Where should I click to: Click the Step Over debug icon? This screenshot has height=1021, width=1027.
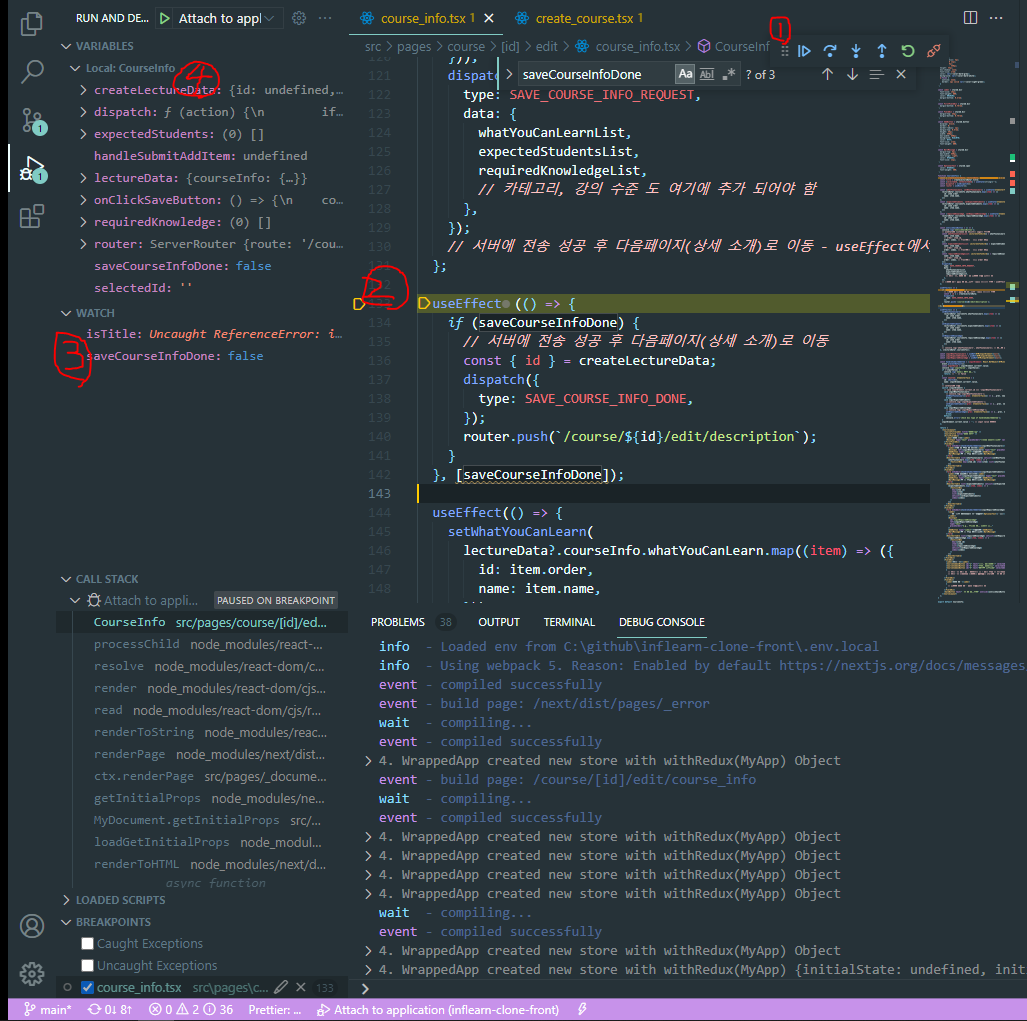point(829,50)
